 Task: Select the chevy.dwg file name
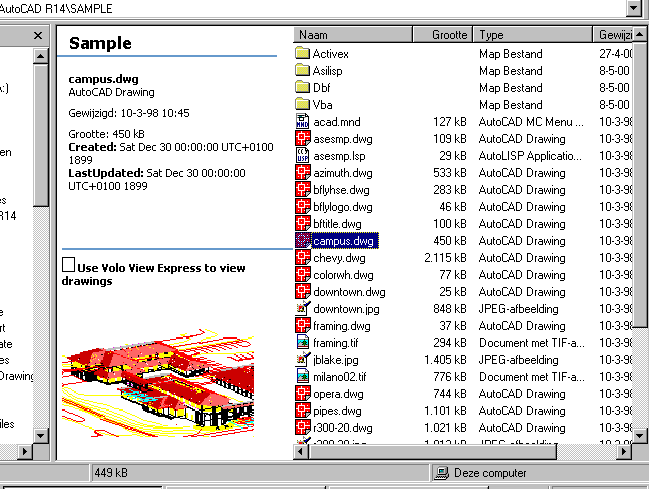click(339, 258)
